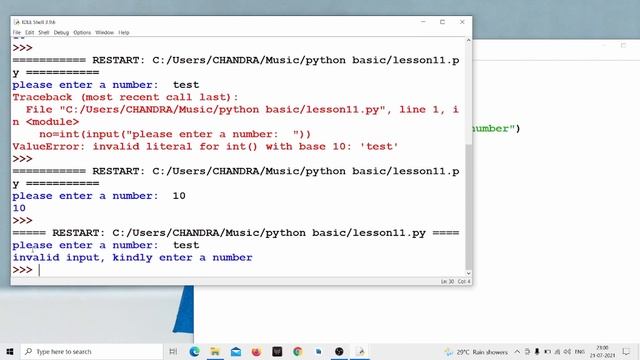The image size is (640, 360).
Task: Open the Microsoft Store taskbar icon
Action: [x=277, y=351]
